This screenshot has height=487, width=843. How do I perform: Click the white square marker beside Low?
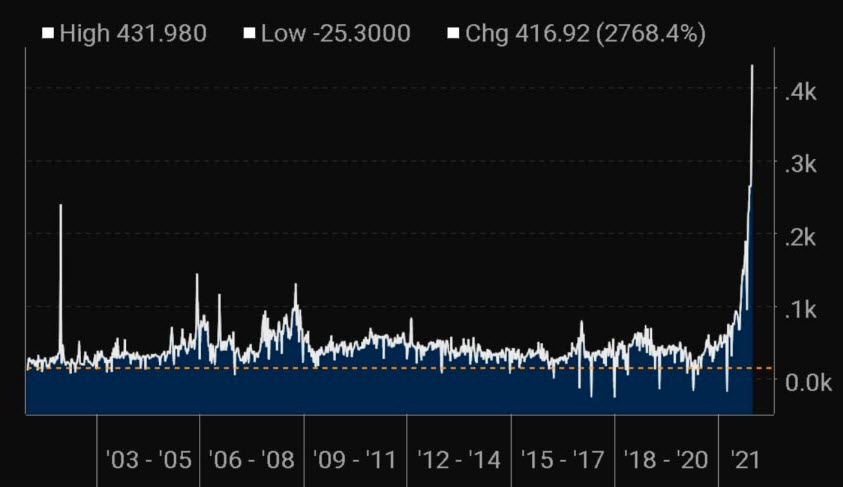[248, 34]
